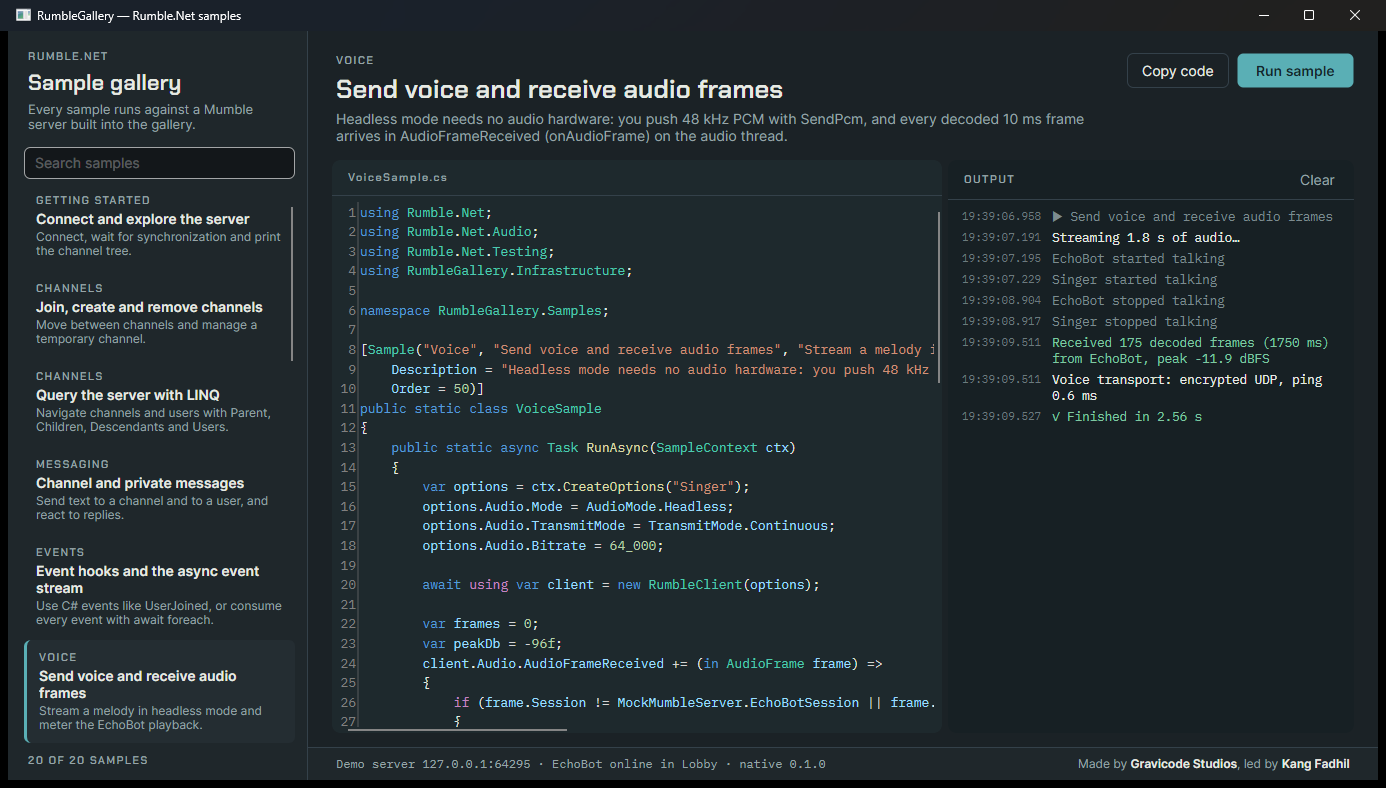
Task: Click the 'options.Audio.Bitrate = 64_000' code line
Action: [x=543, y=546]
